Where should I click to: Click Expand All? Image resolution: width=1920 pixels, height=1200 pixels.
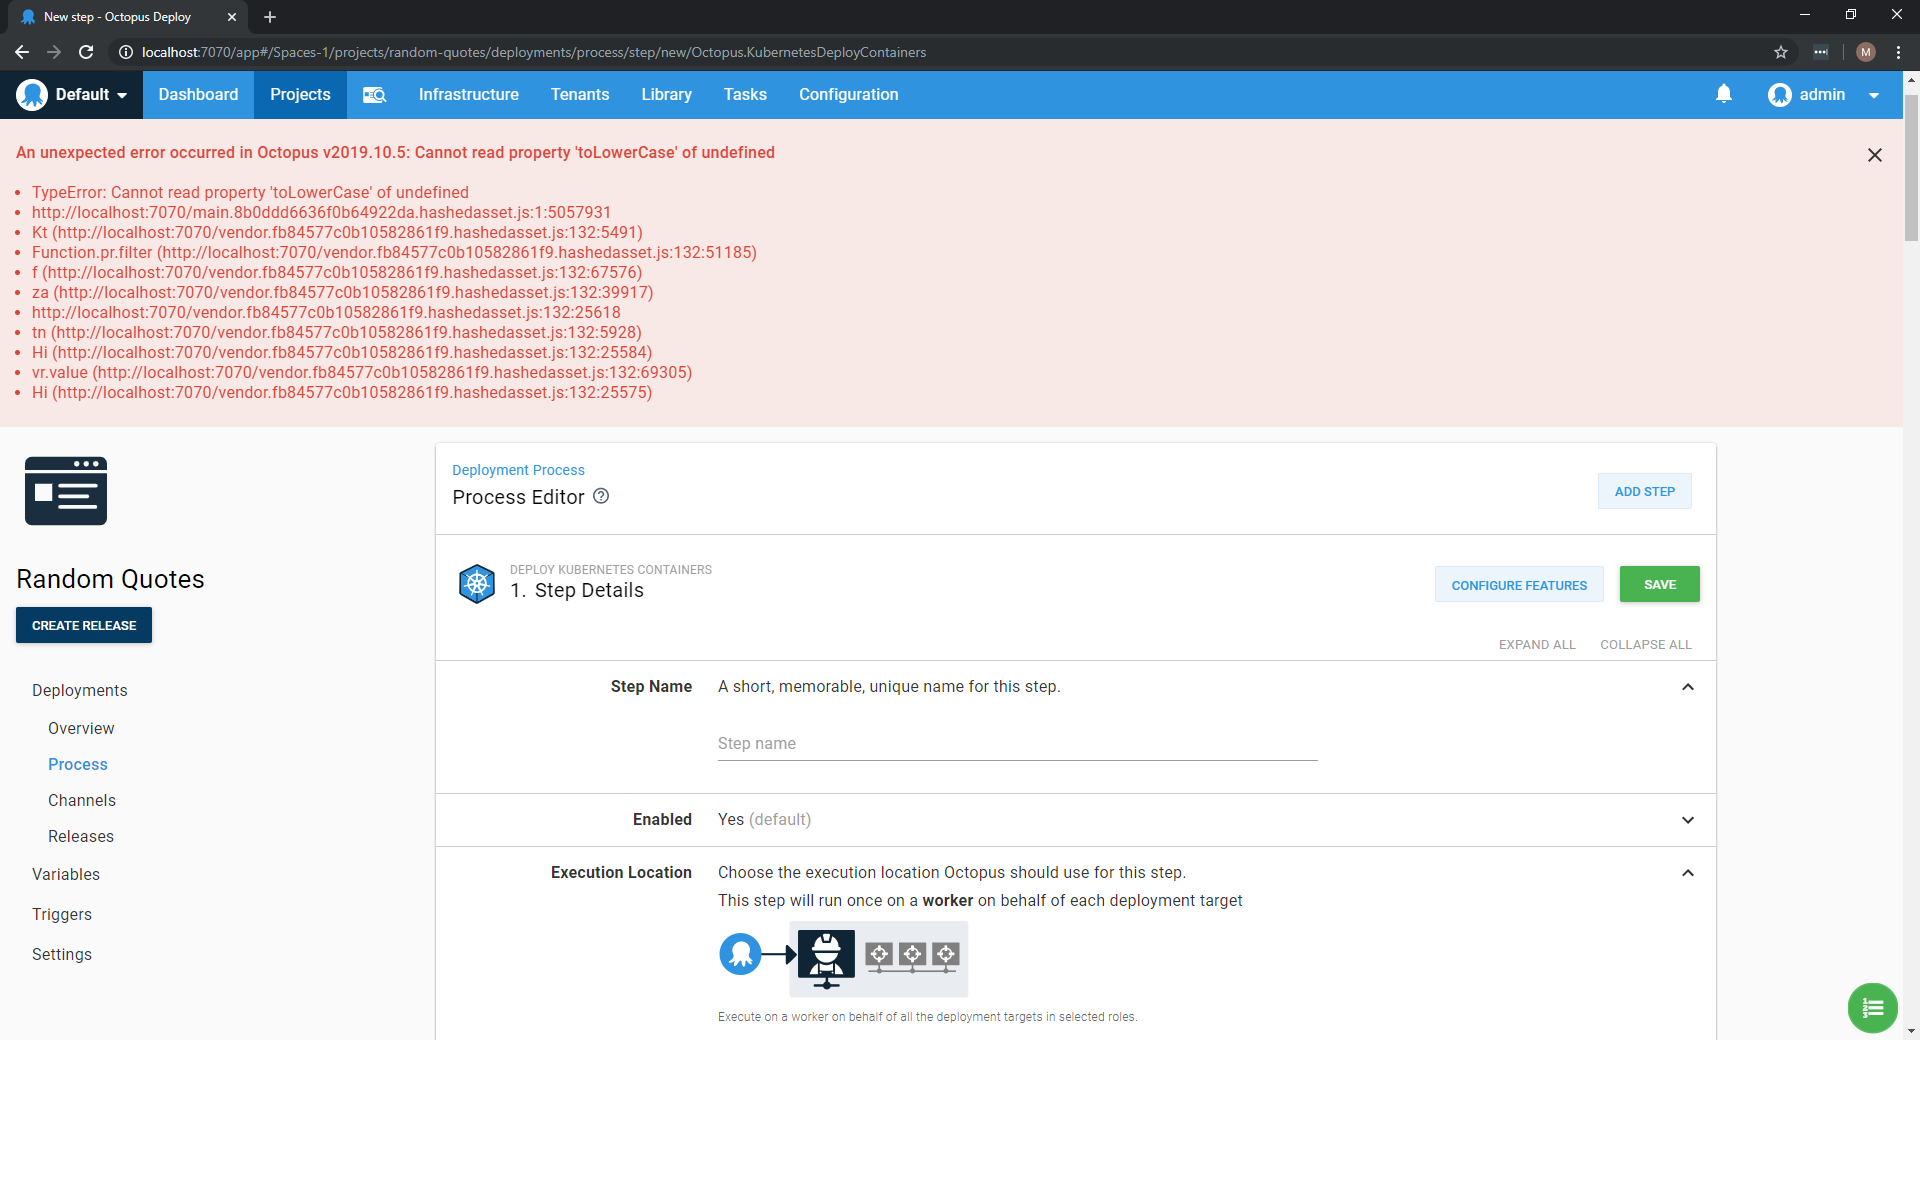point(1536,645)
